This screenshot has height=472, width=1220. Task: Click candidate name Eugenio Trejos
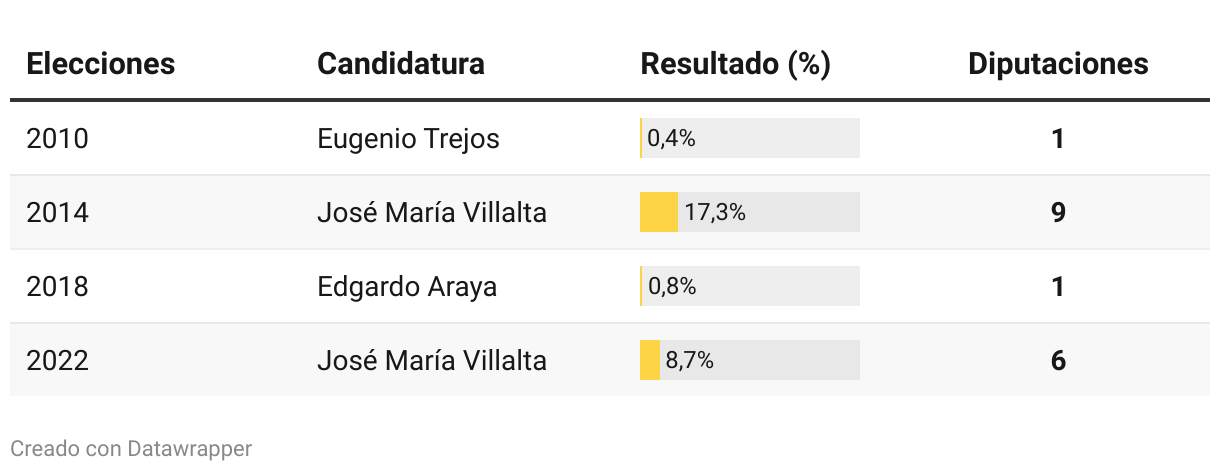[x=408, y=139]
